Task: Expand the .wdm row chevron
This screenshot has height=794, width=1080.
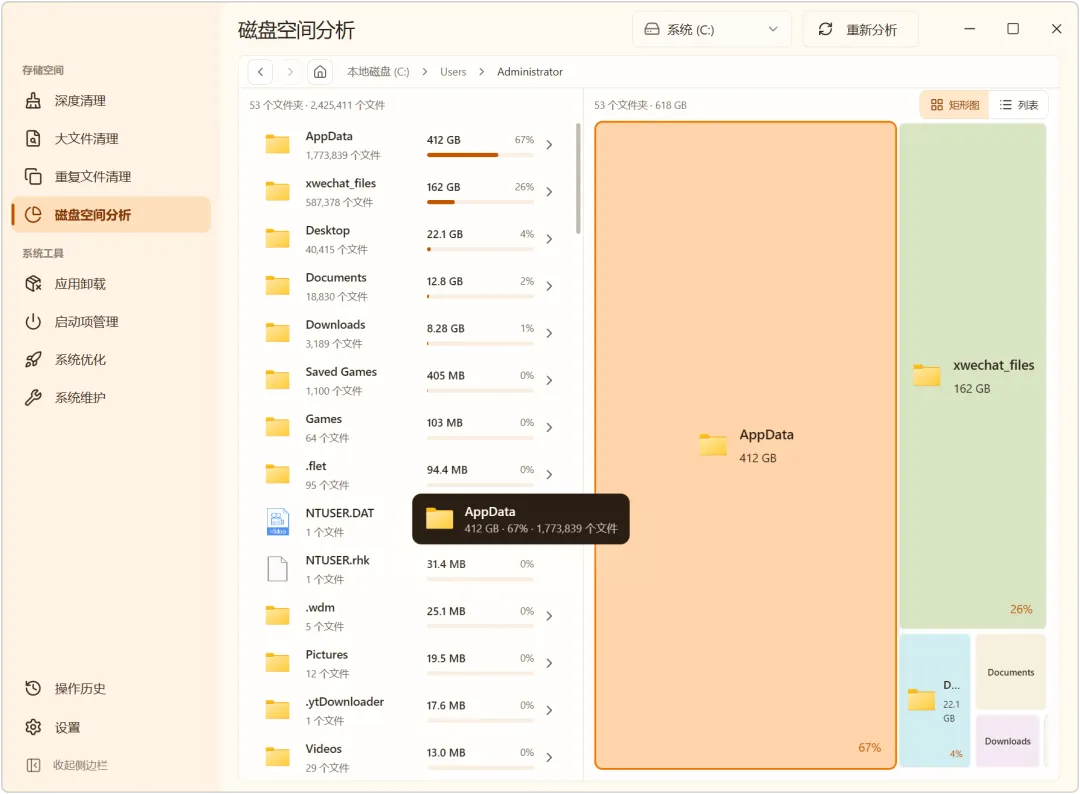Action: click(x=549, y=616)
